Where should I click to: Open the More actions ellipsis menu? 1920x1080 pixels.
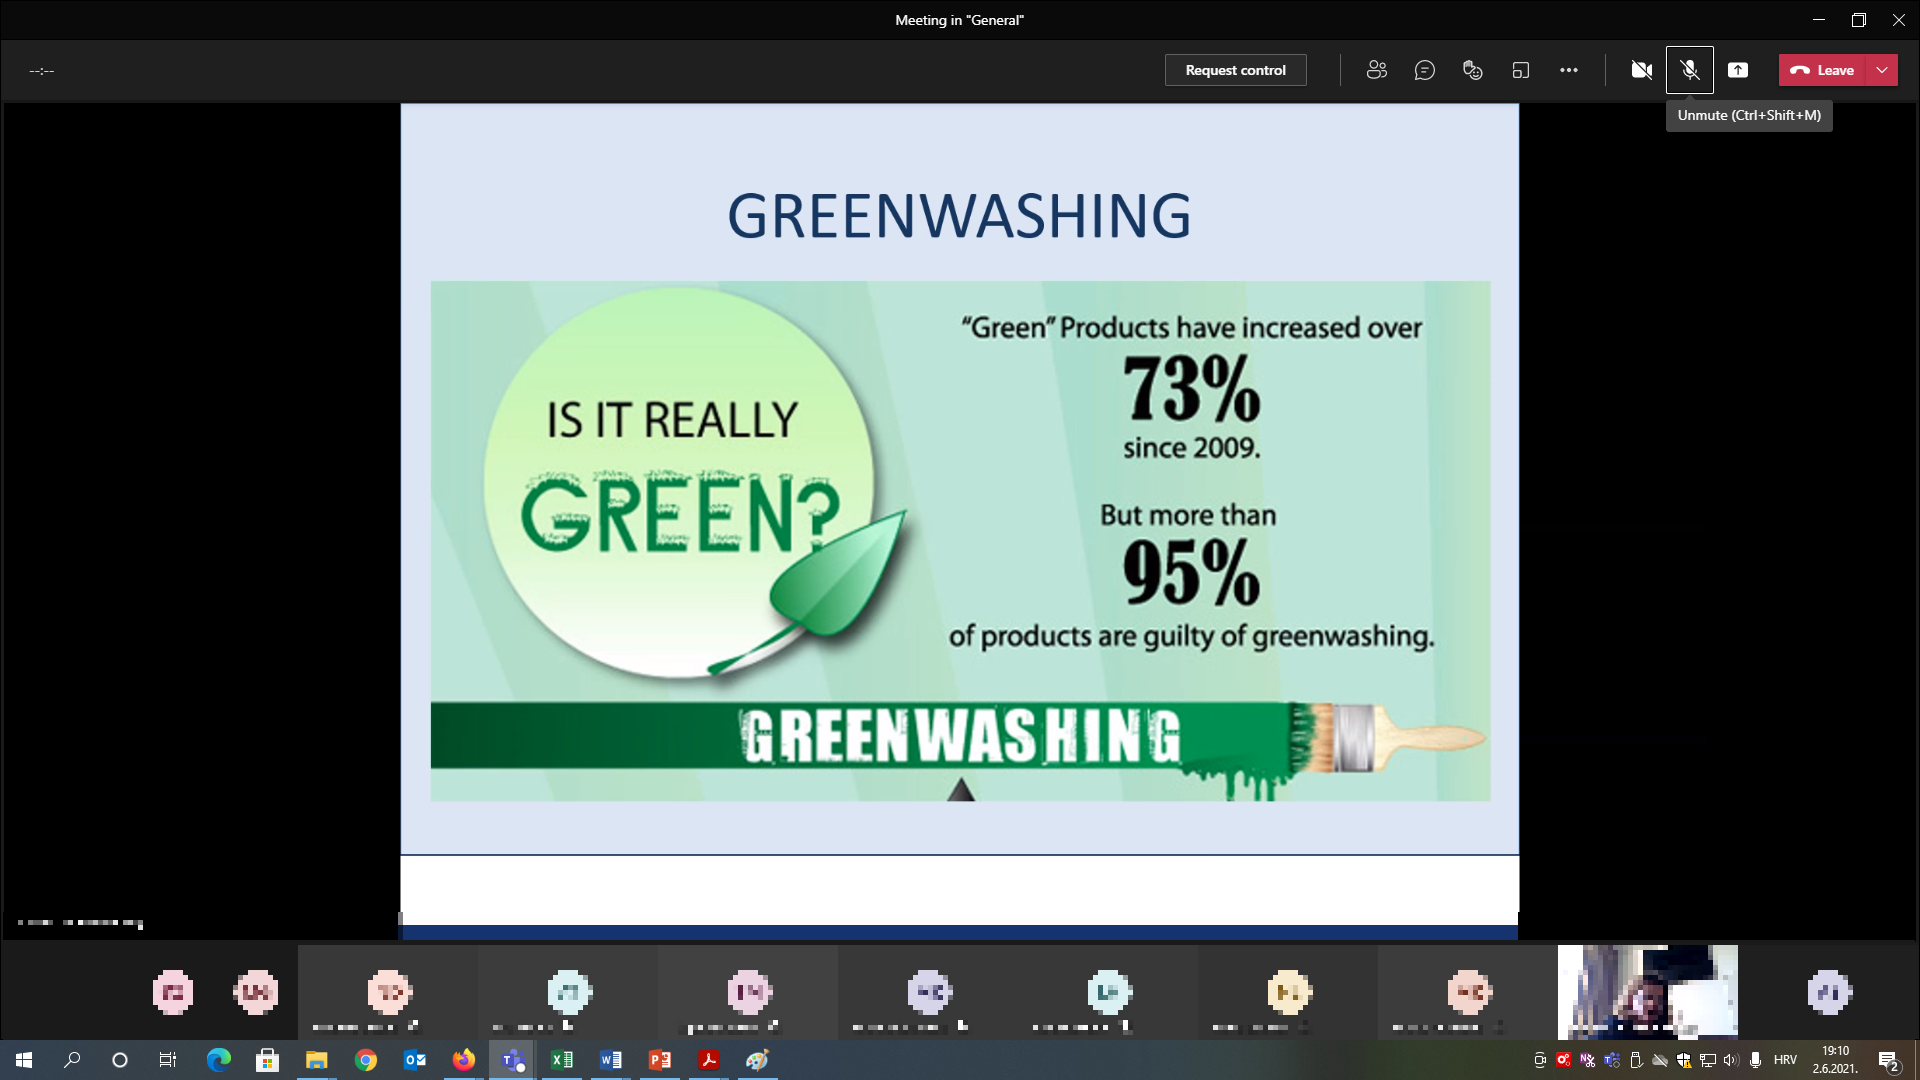click(1568, 70)
